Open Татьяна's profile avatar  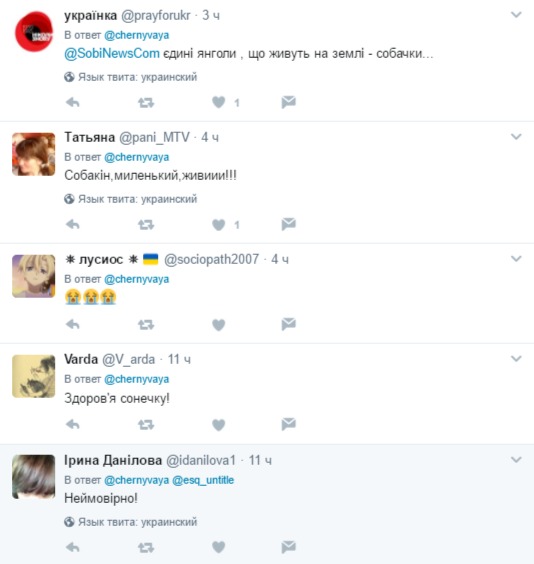pyautogui.click(x=33, y=154)
